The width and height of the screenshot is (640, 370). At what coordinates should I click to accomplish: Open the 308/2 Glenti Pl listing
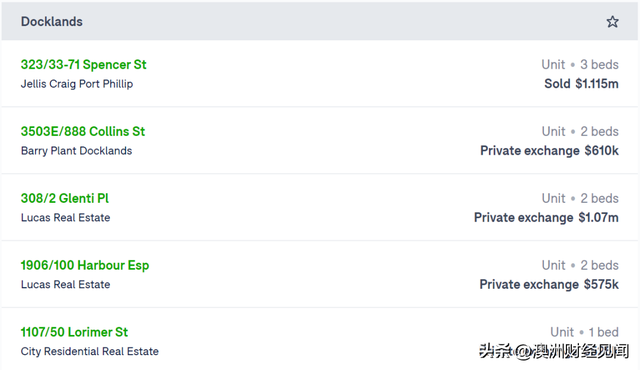click(x=64, y=198)
